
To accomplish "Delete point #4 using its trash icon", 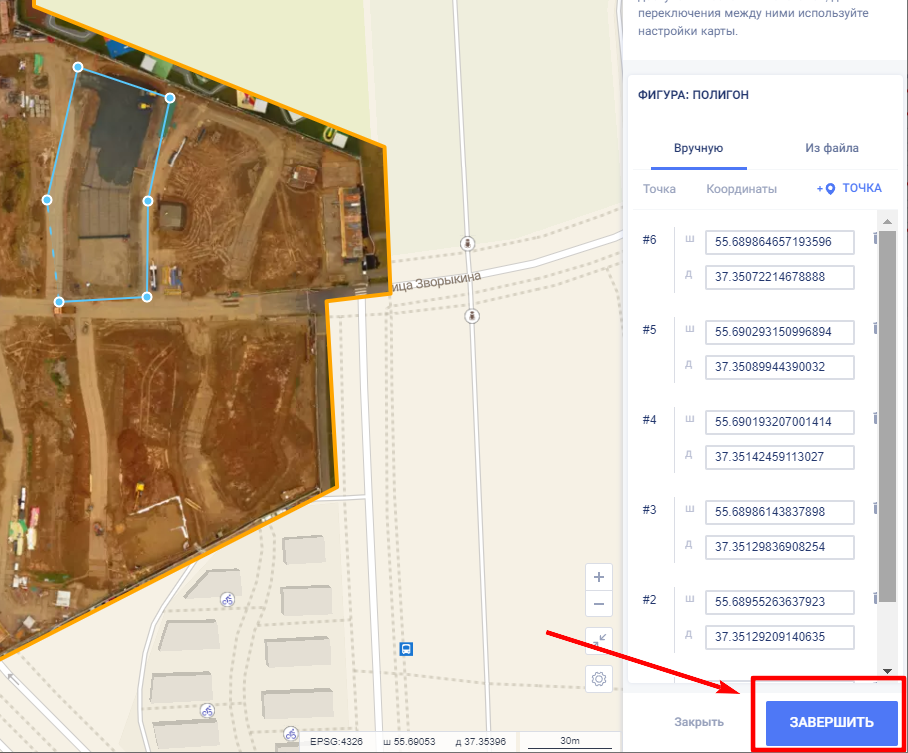I will click(876, 418).
